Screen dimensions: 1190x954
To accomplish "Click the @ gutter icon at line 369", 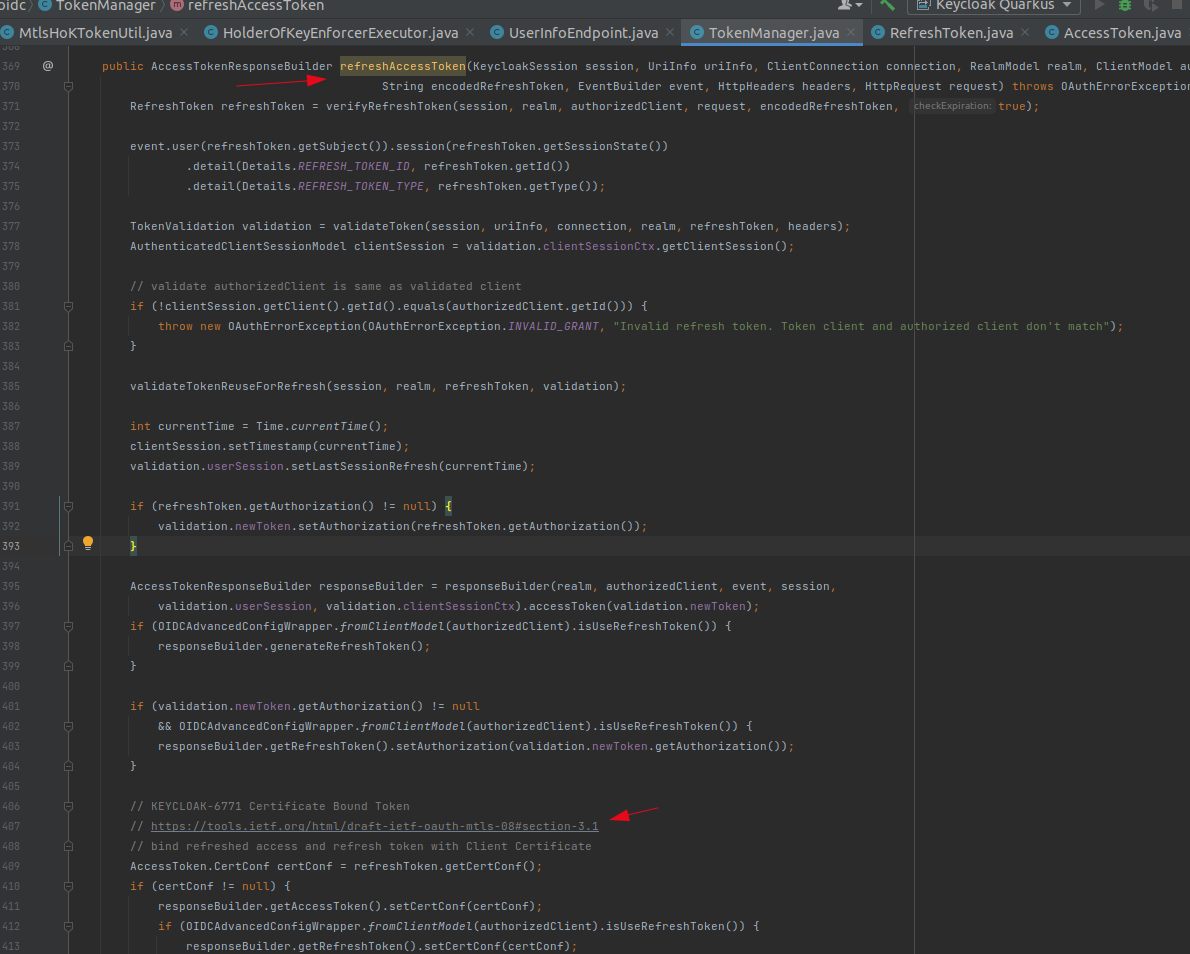I will (48, 66).
